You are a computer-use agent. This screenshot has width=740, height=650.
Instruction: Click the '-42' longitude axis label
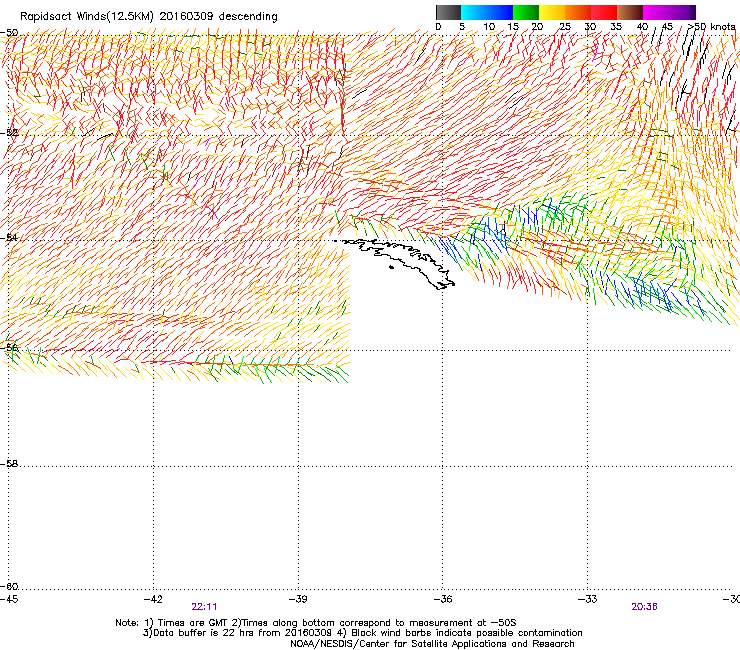coord(153,599)
